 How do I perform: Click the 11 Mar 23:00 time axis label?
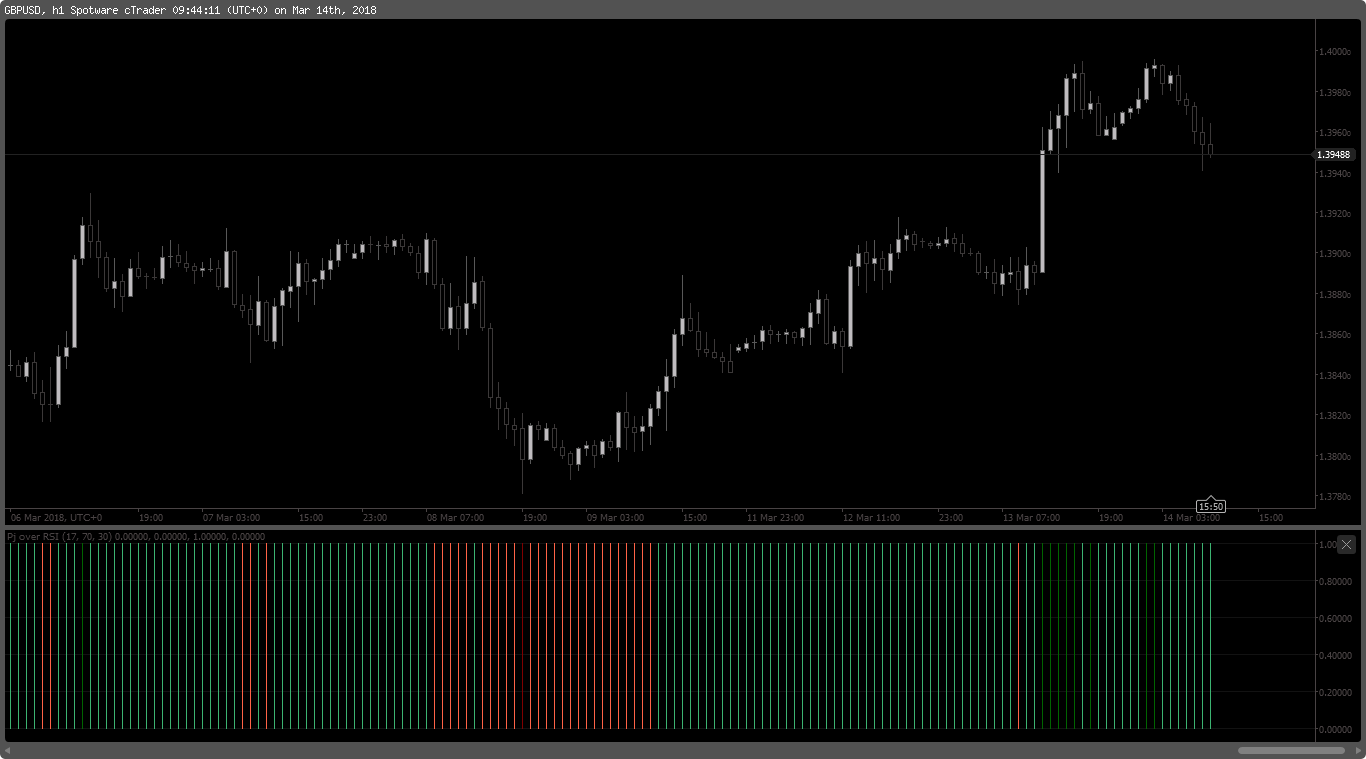(775, 518)
